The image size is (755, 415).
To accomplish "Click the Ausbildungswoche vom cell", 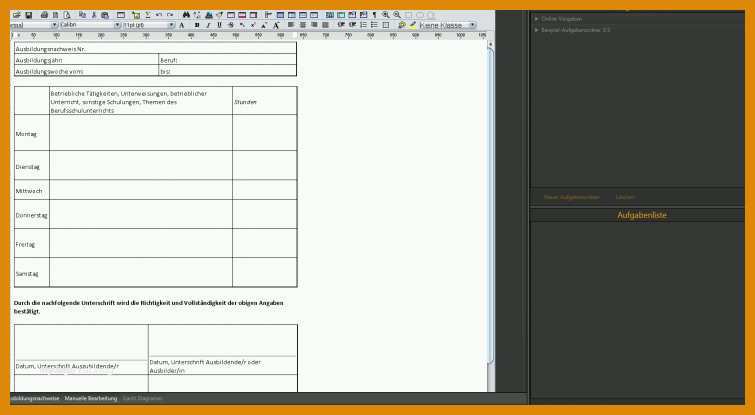I will [x=86, y=71].
